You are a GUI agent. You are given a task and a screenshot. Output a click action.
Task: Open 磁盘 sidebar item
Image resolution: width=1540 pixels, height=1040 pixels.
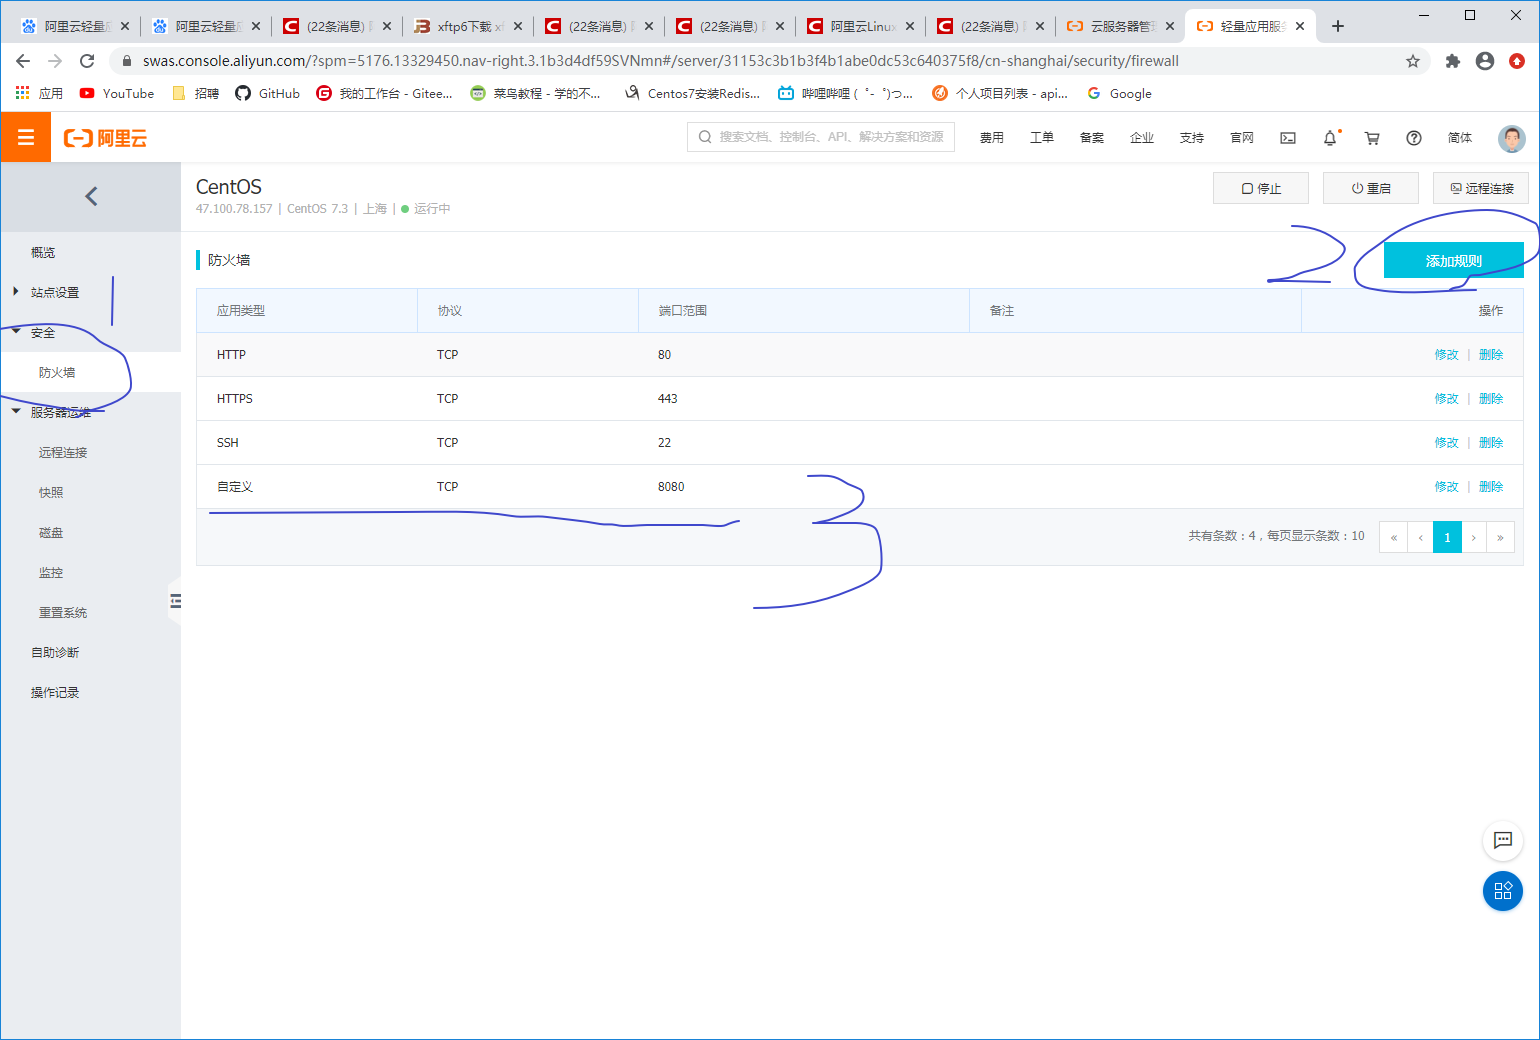pyautogui.click(x=51, y=532)
